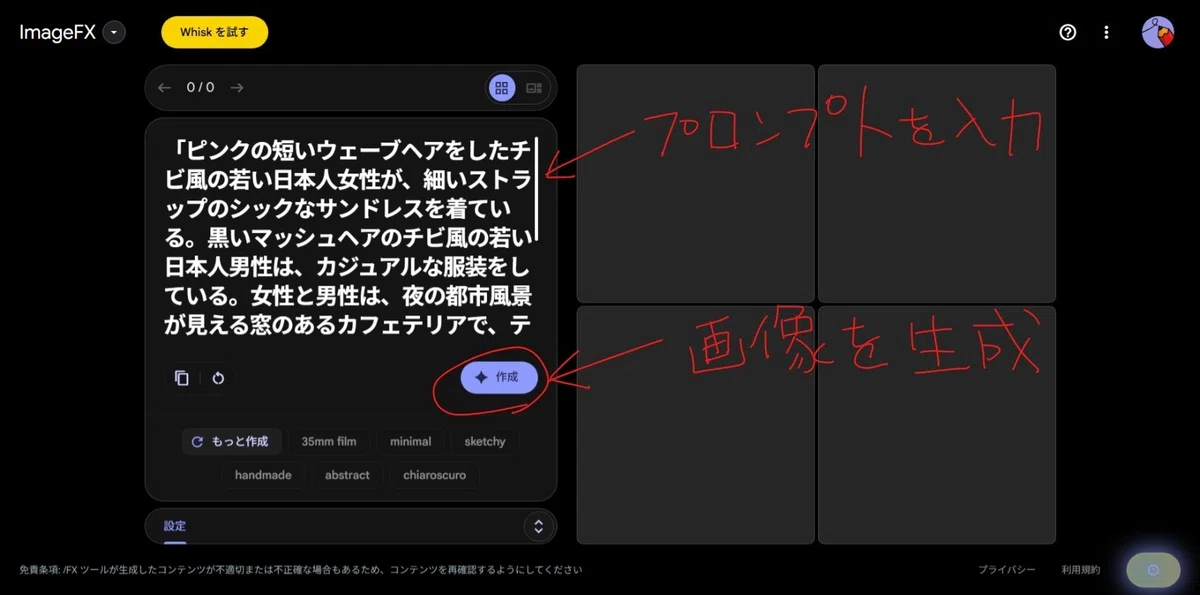Select the handmade style chip
The image size is (1200, 595).
(263, 475)
